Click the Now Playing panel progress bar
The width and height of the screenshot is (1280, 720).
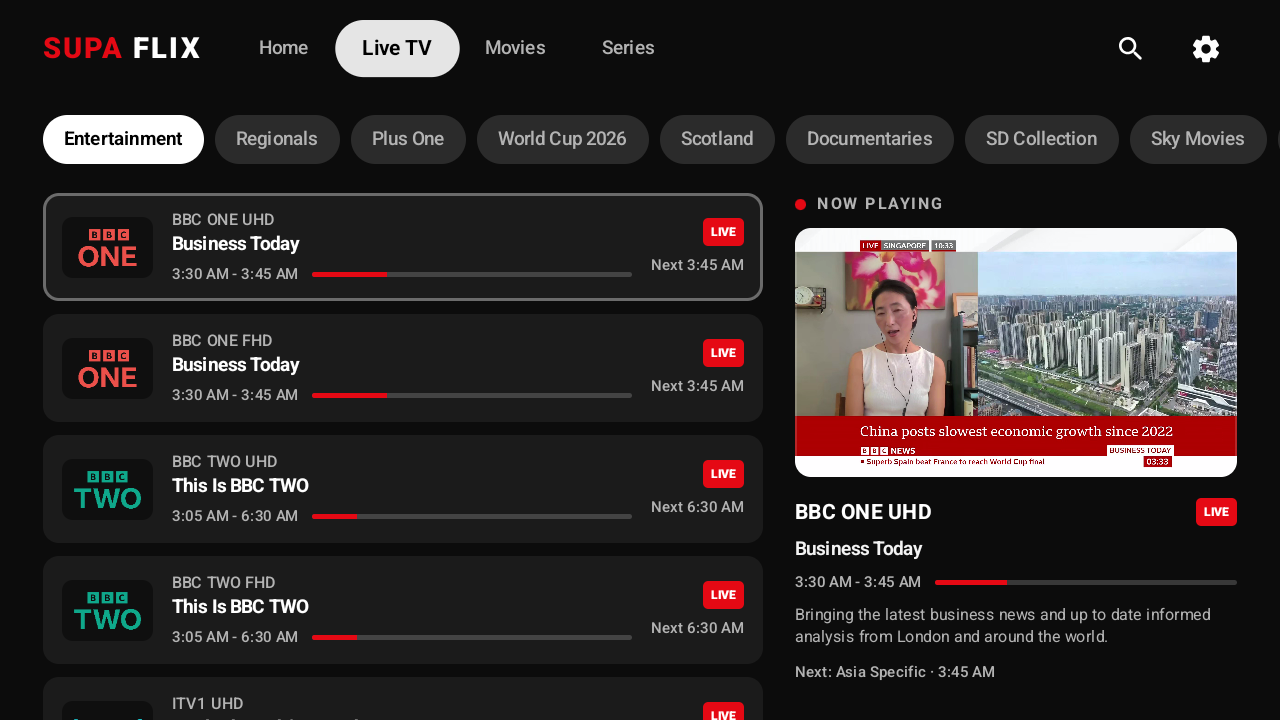tap(1086, 582)
